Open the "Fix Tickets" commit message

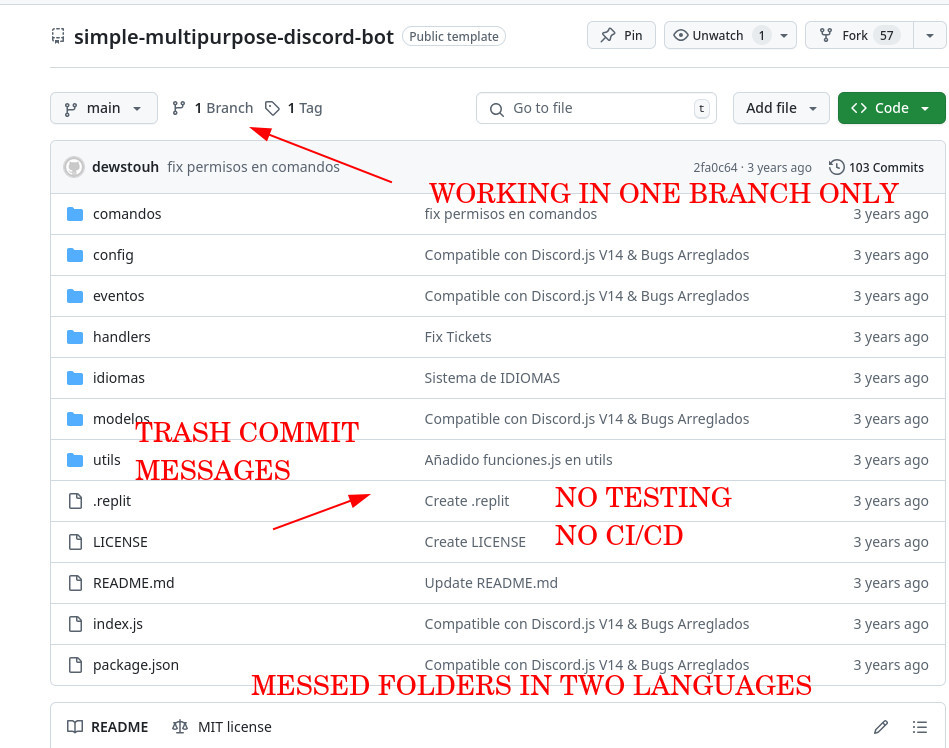click(x=458, y=337)
